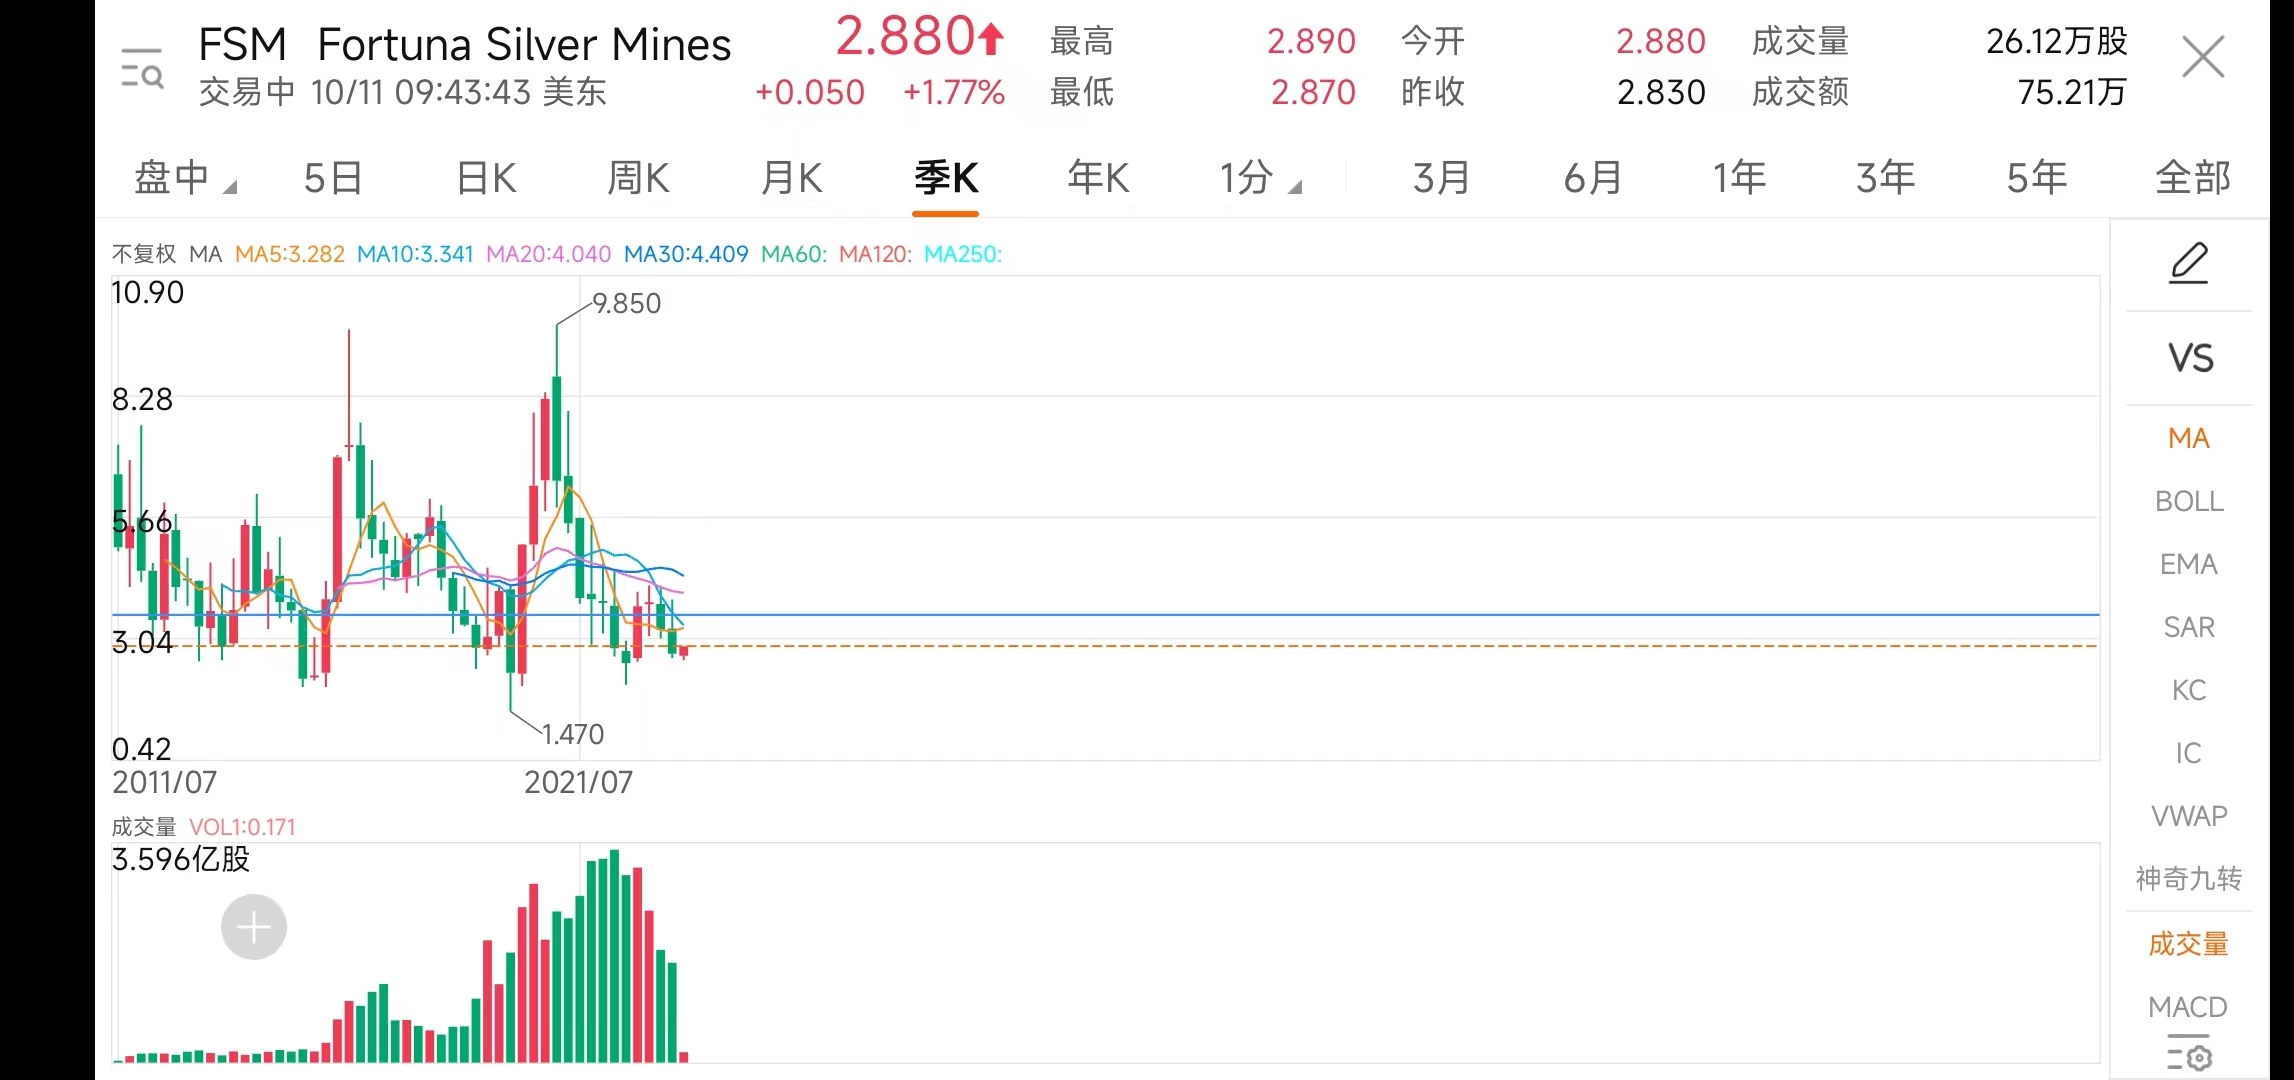Expand the 1分 minute interval dropdown
Image resolution: width=2294 pixels, height=1080 pixels.
click(1259, 178)
